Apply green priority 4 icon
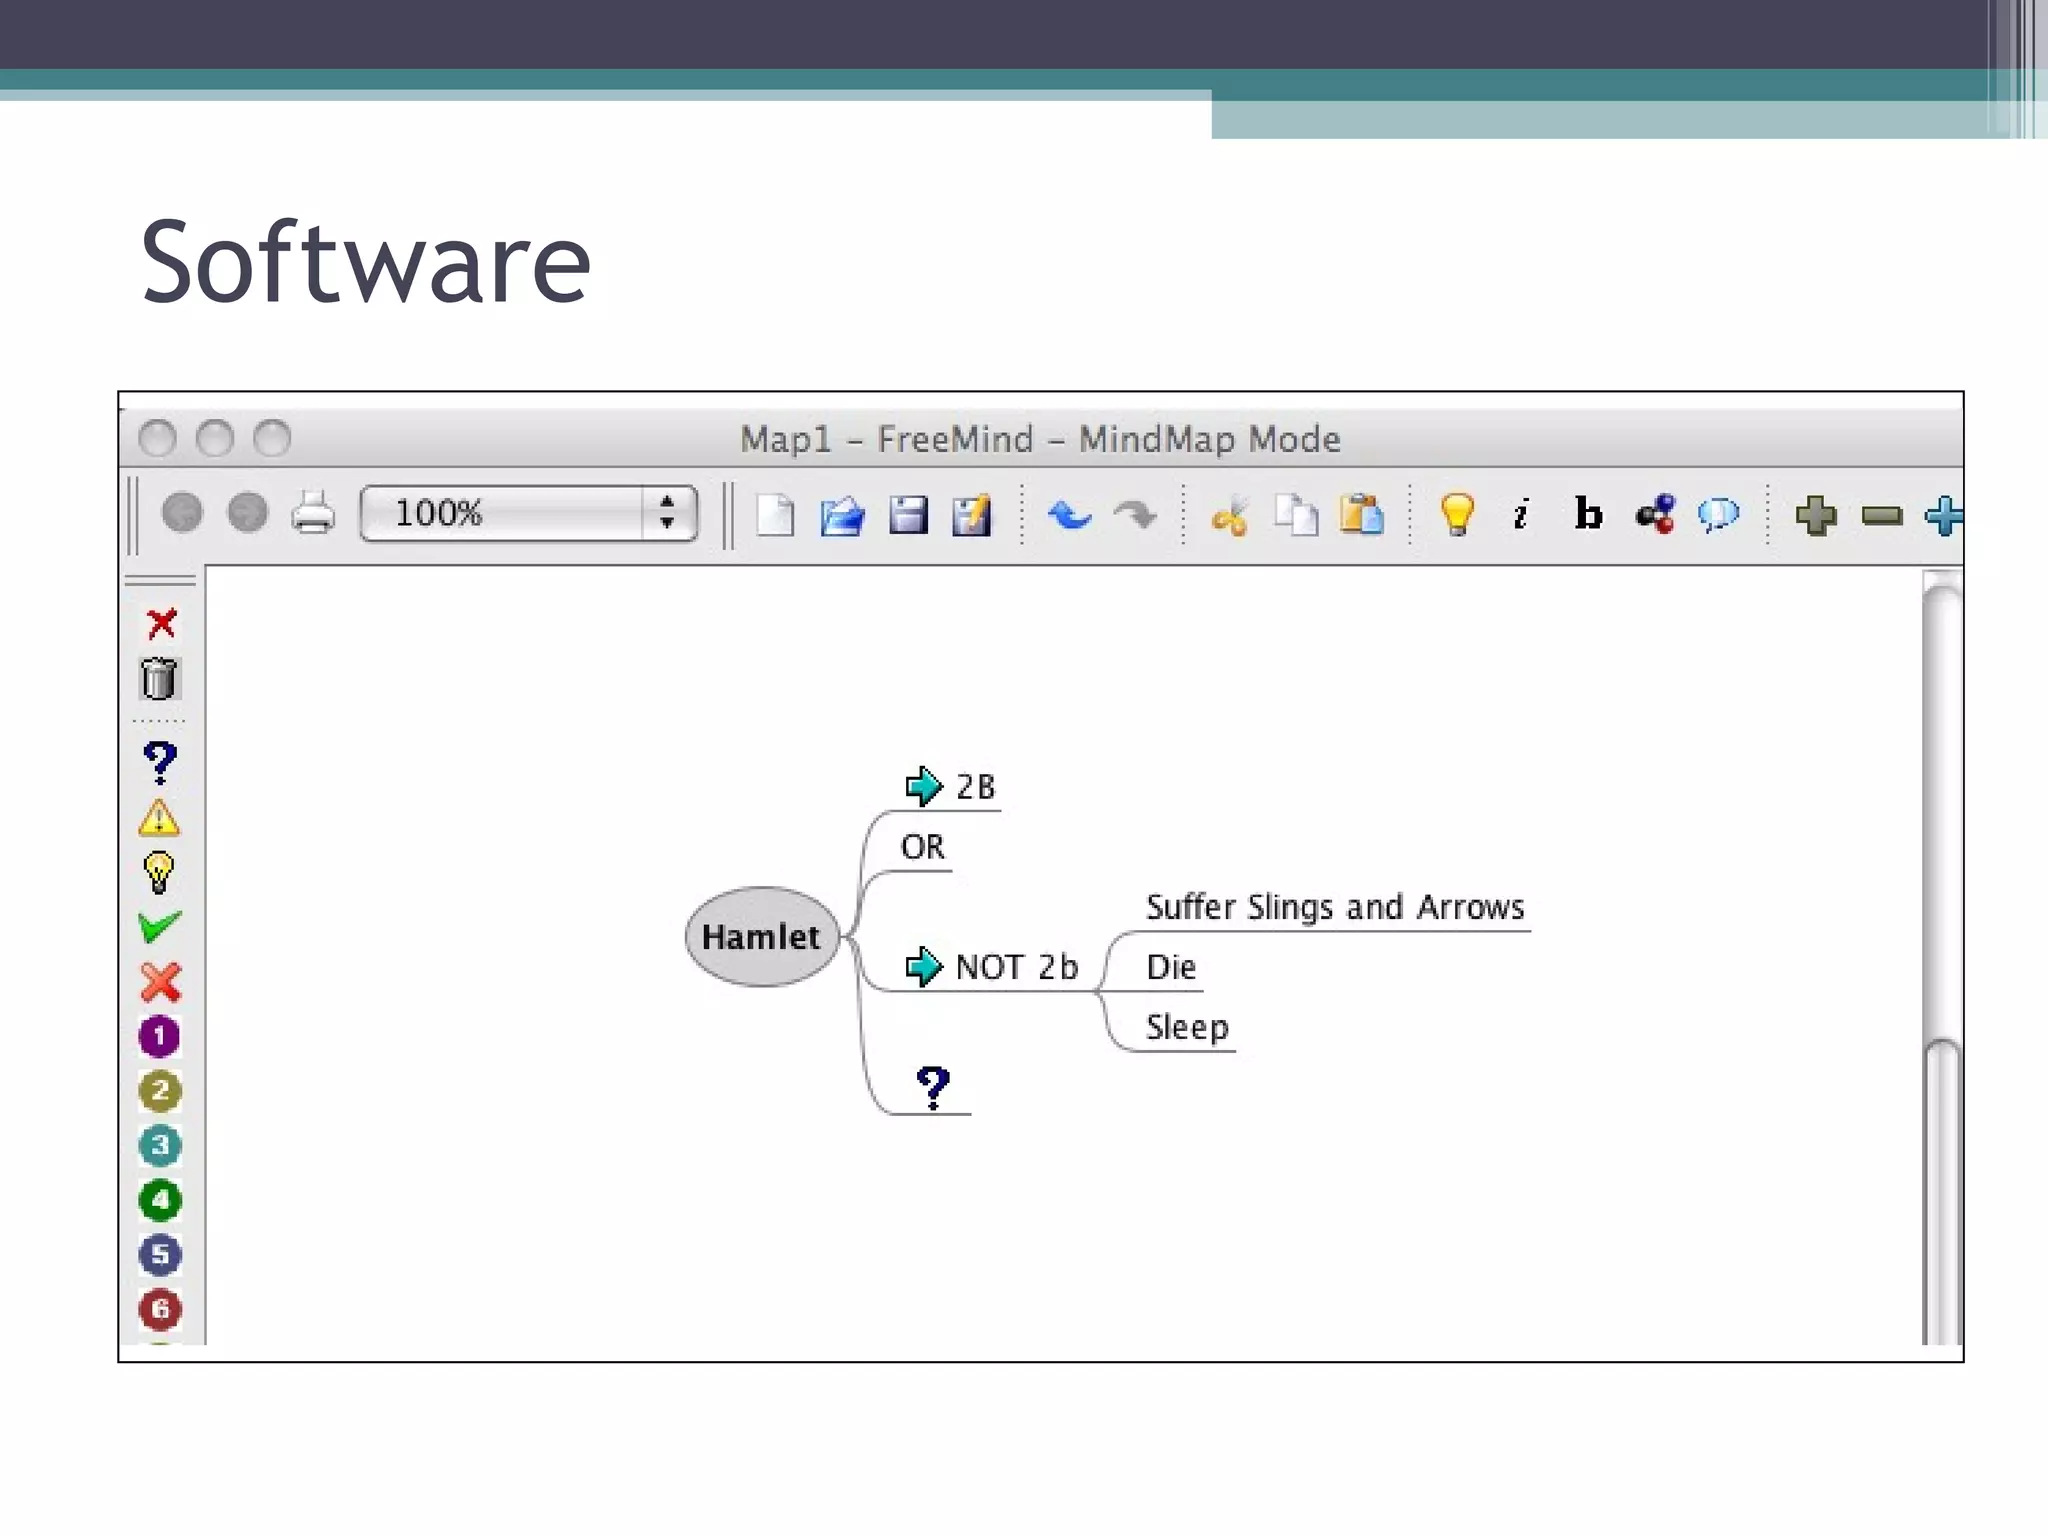 click(160, 1200)
